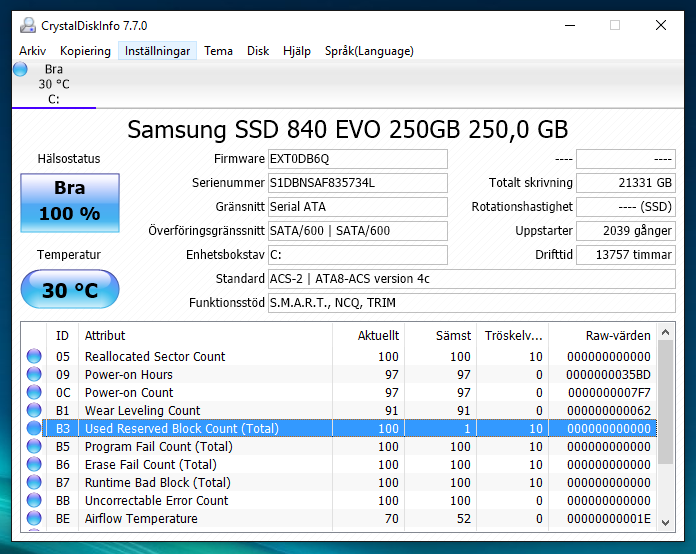Click the Enhetsbokstav field C:
Viewport: 696px width, 554px height.
click(358, 255)
